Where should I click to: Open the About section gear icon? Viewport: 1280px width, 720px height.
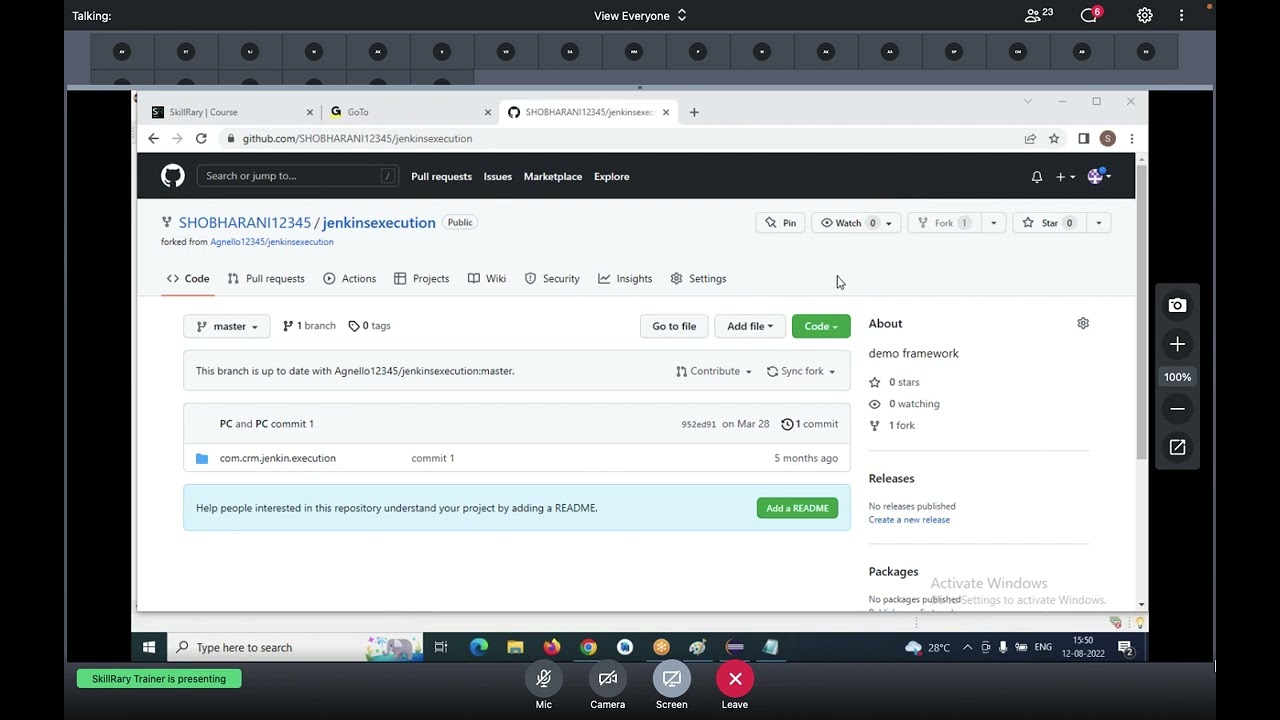click(x=1083, y=323)
